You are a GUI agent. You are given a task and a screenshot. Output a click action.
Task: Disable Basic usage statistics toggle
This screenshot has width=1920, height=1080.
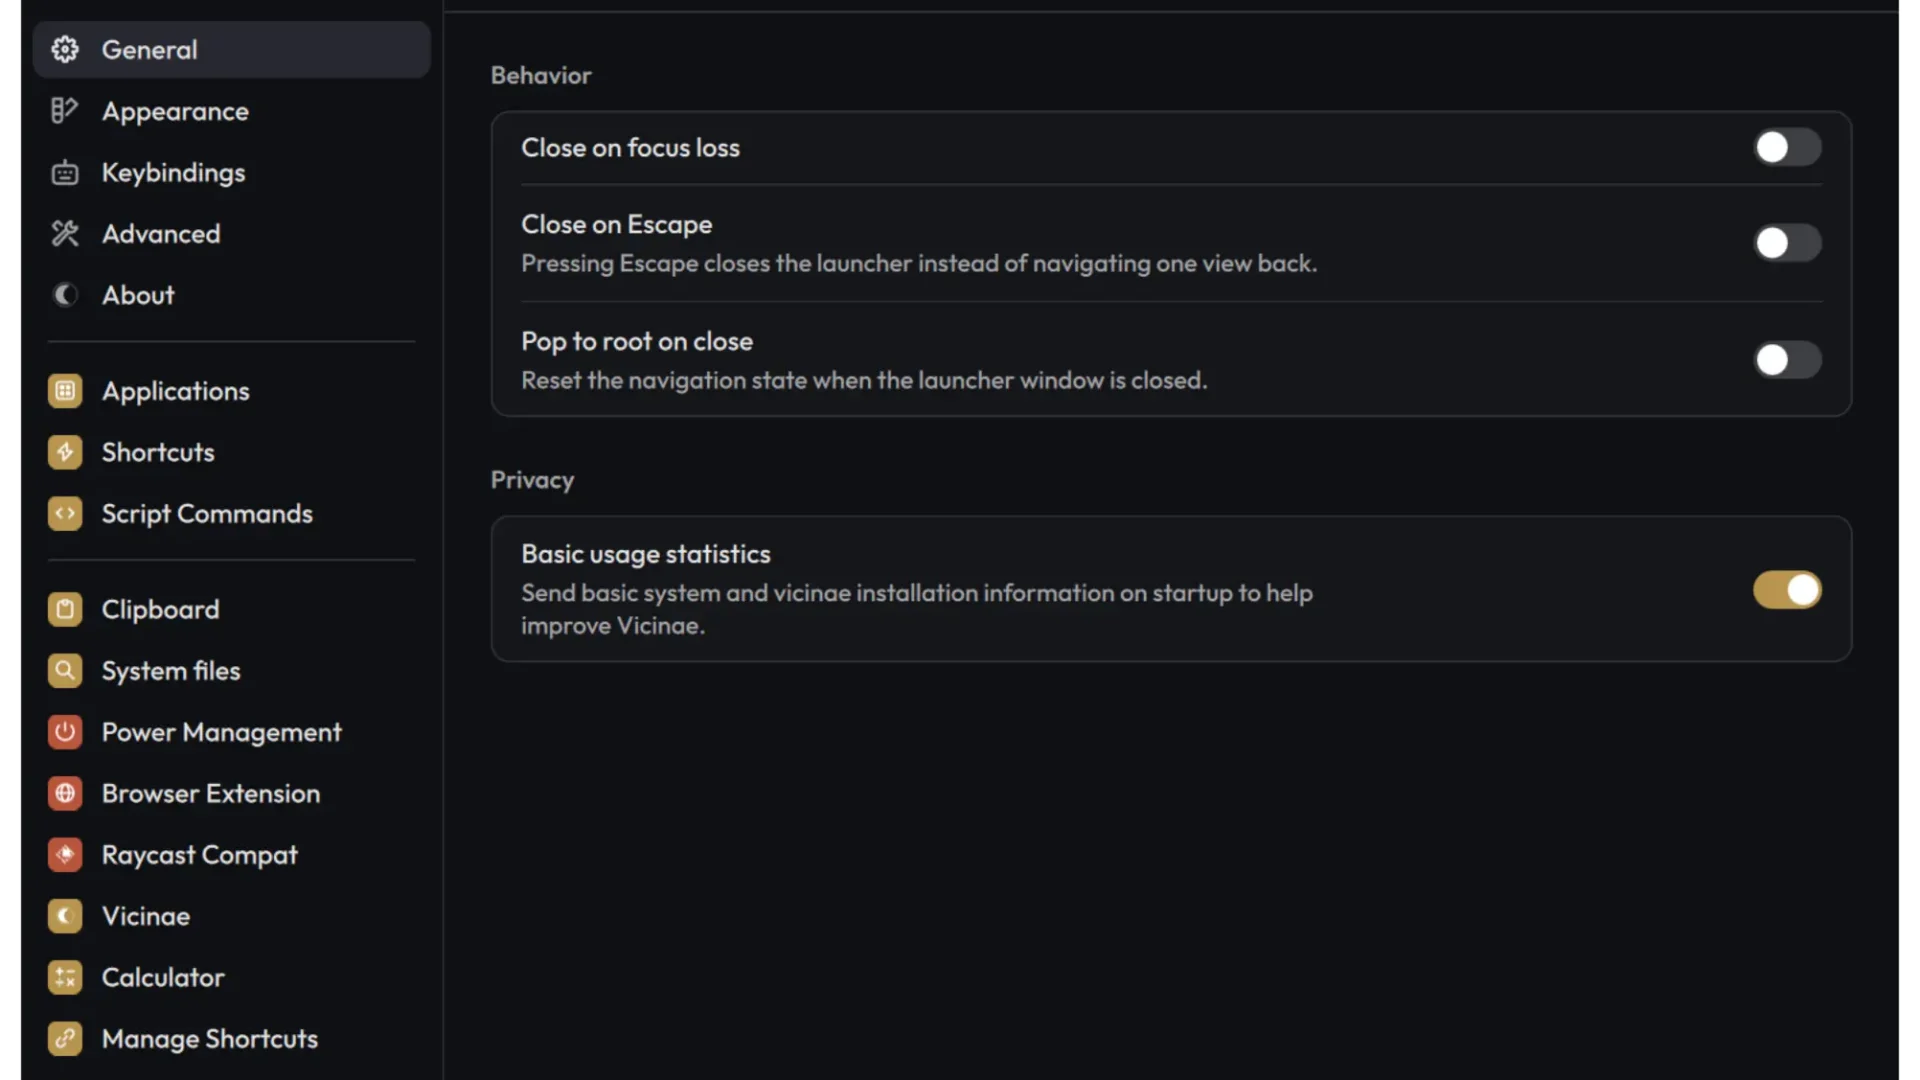[1787, 590]
